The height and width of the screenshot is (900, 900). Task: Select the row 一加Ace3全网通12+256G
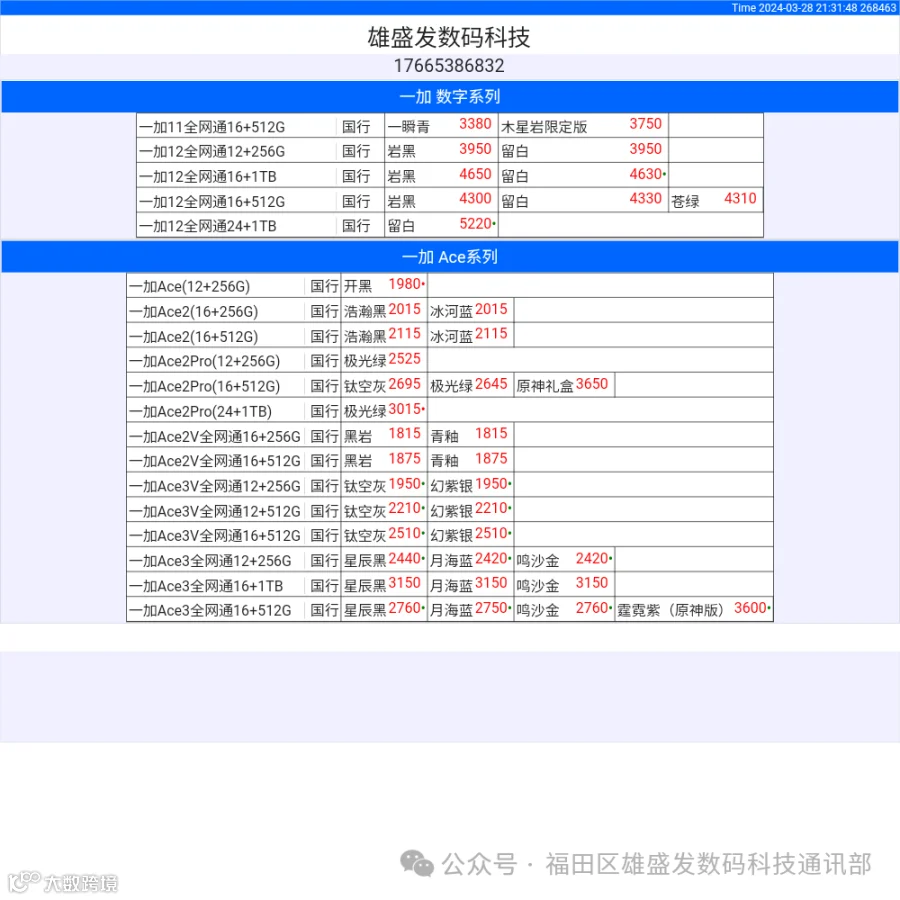pos(450,560)
